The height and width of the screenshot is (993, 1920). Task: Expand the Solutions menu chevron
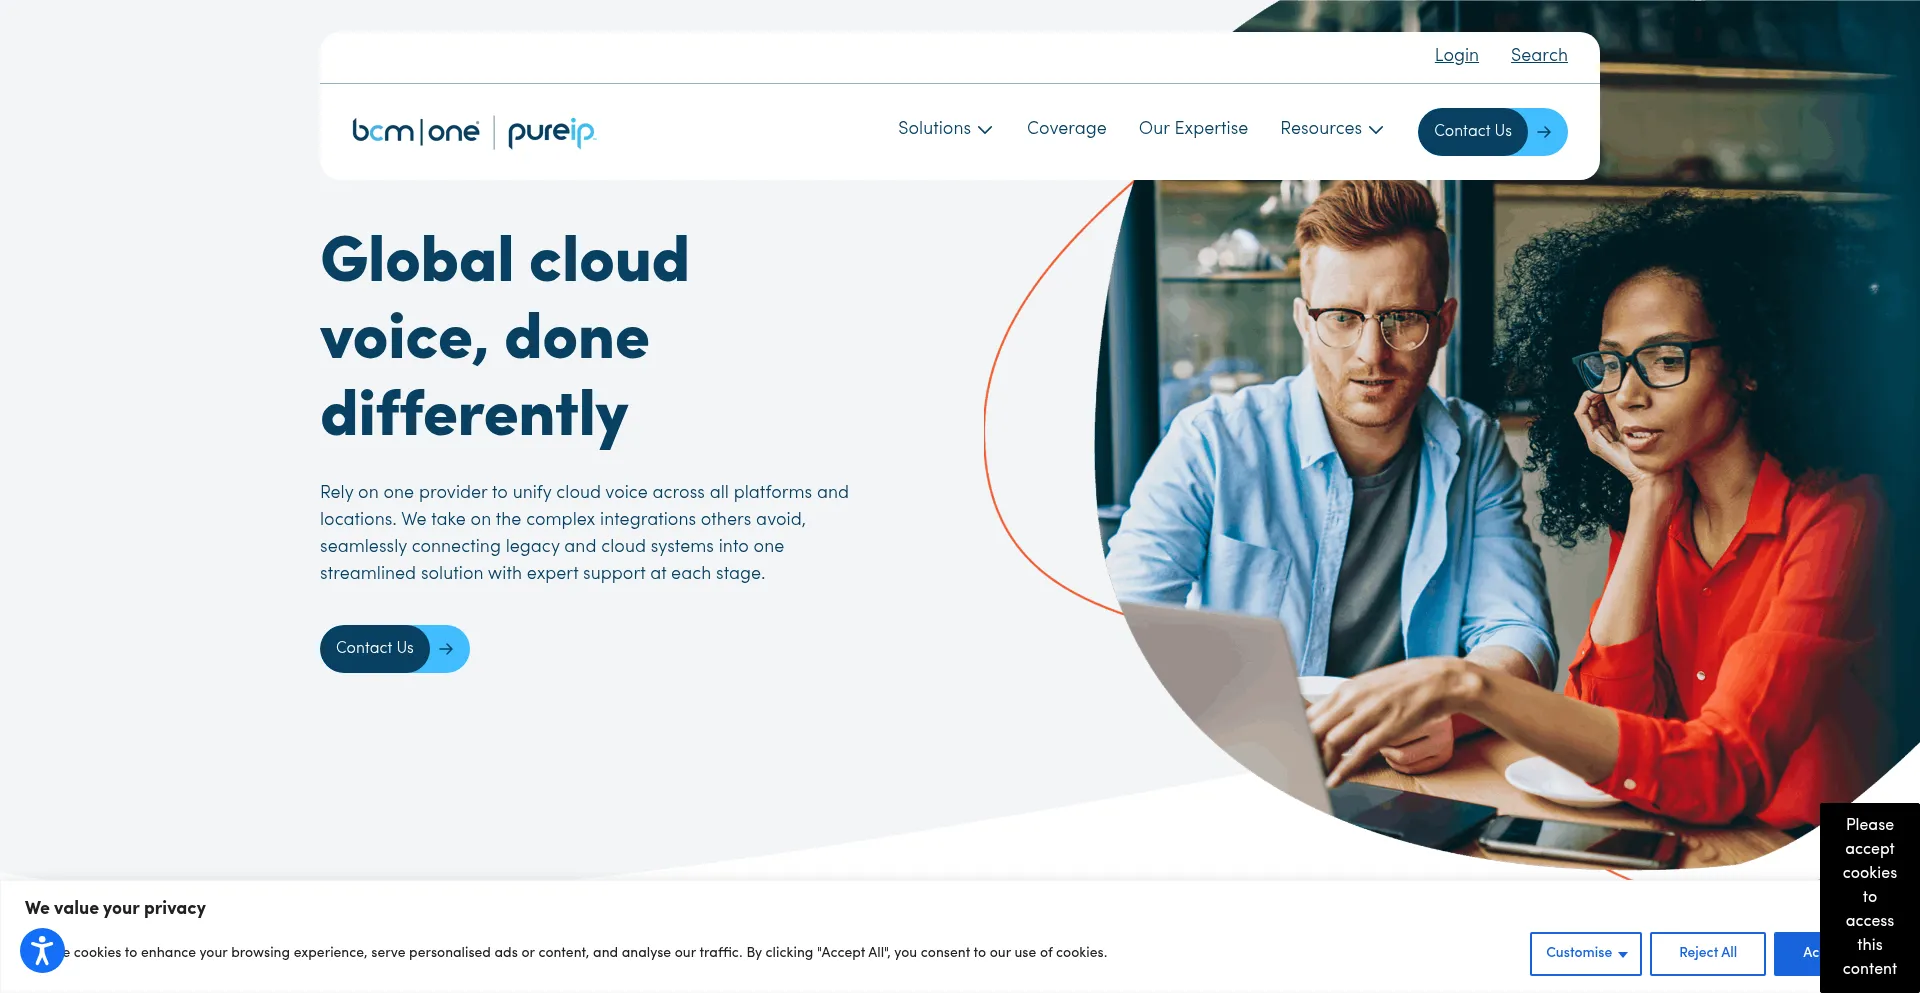click(985, 130)
